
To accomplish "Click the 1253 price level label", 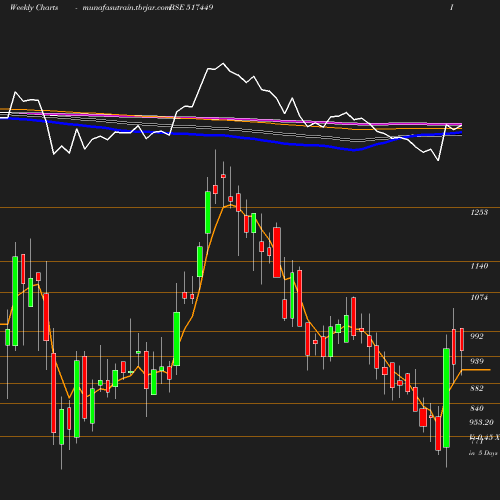I will point(479,212).
